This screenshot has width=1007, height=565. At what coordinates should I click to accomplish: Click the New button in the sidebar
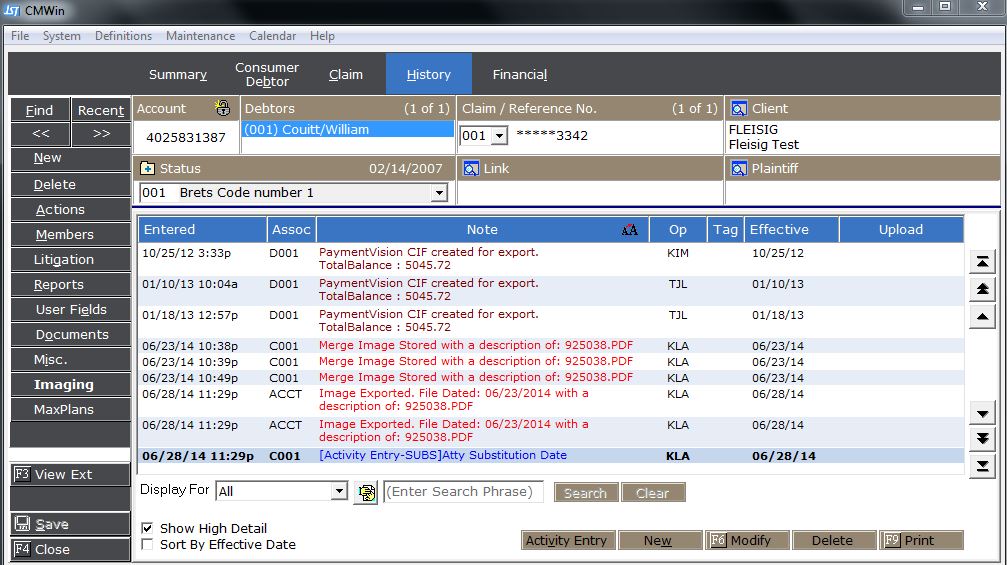pyautogui.click(x=71, y=158)
